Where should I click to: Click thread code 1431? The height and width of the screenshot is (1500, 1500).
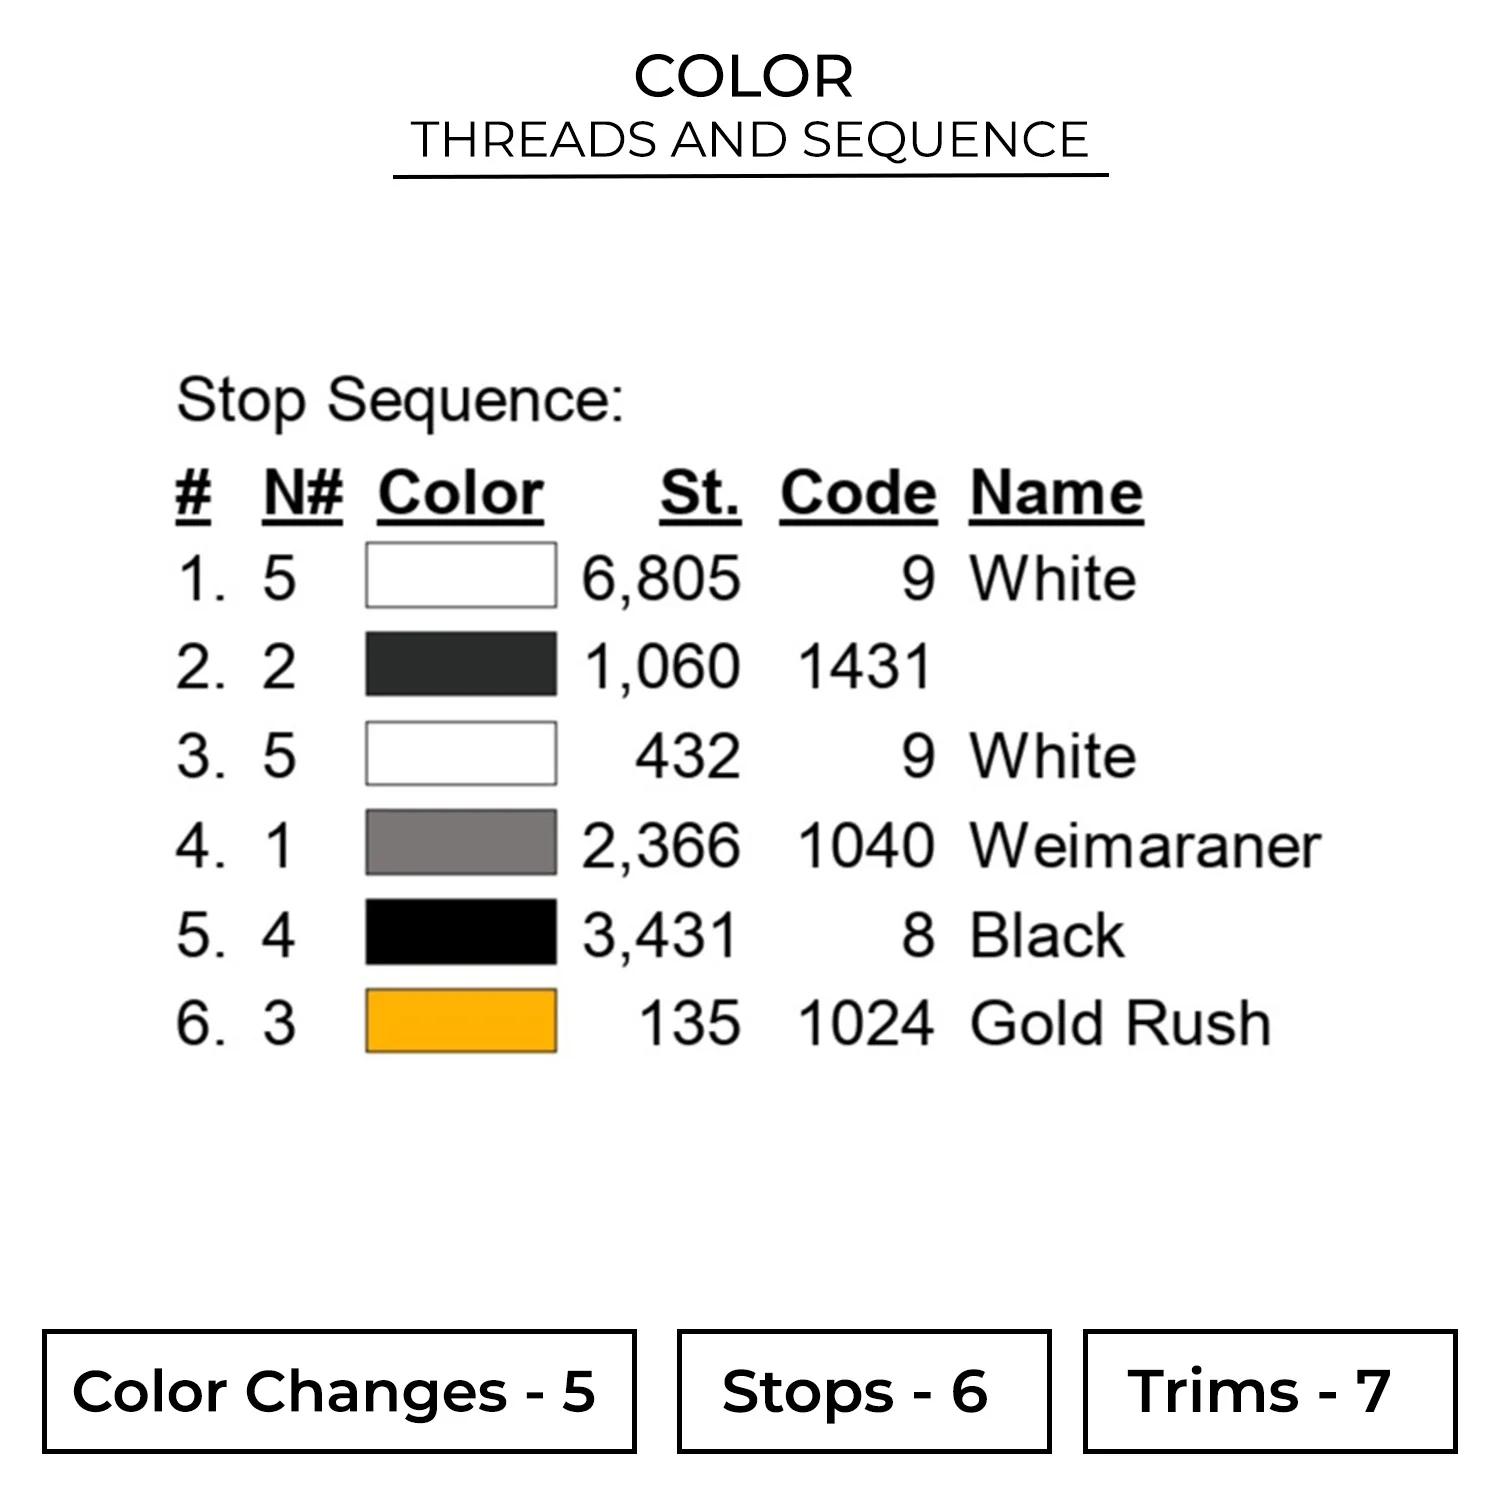click(x=865, y=667)
